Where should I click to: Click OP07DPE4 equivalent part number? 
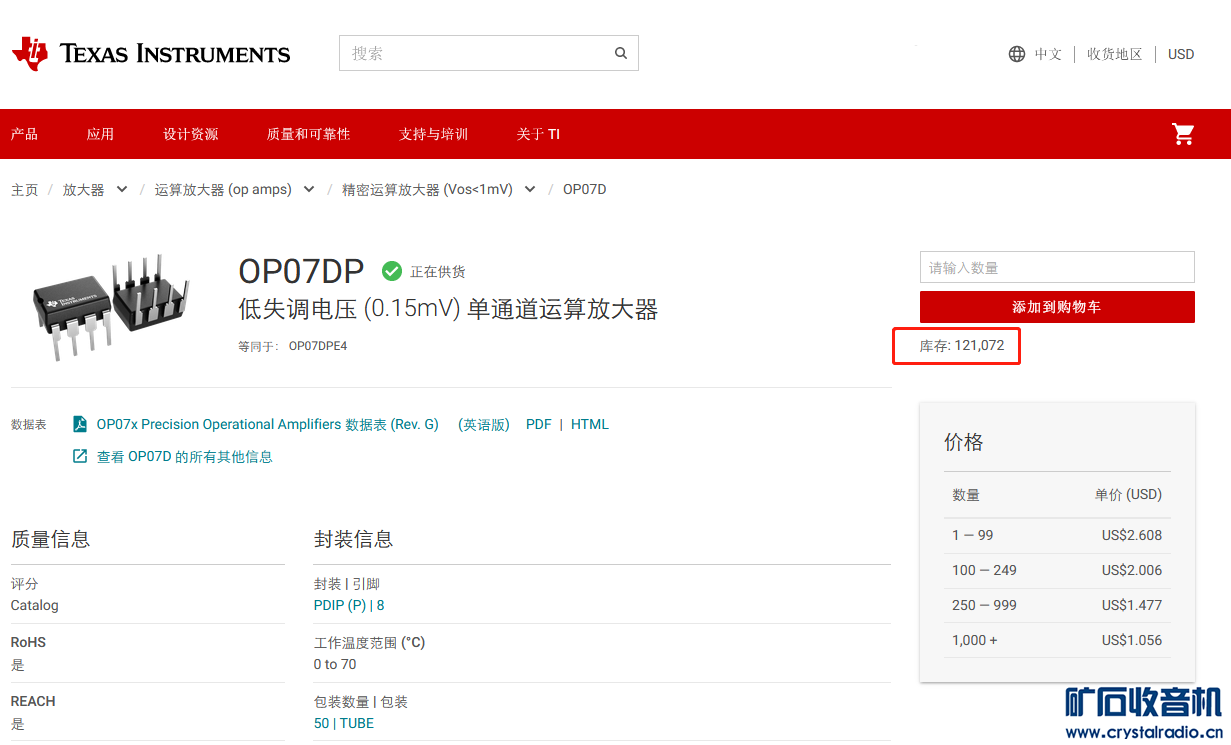pos(318,346)
